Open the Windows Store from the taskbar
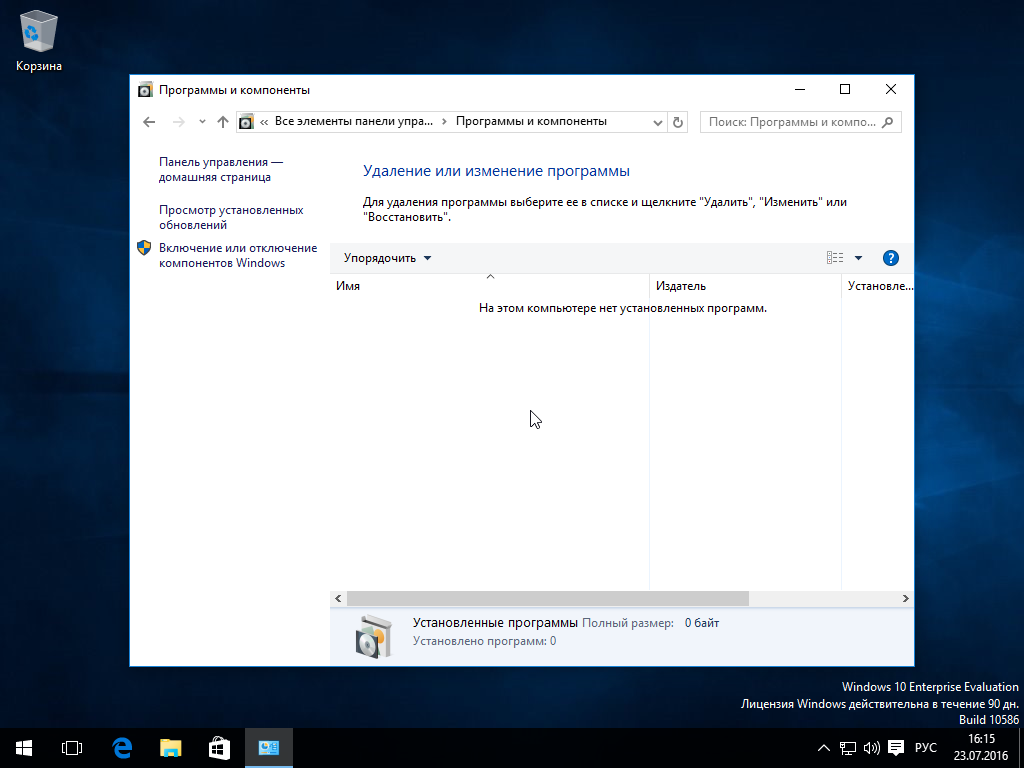The image size is (1024, 768). point(218,747)
